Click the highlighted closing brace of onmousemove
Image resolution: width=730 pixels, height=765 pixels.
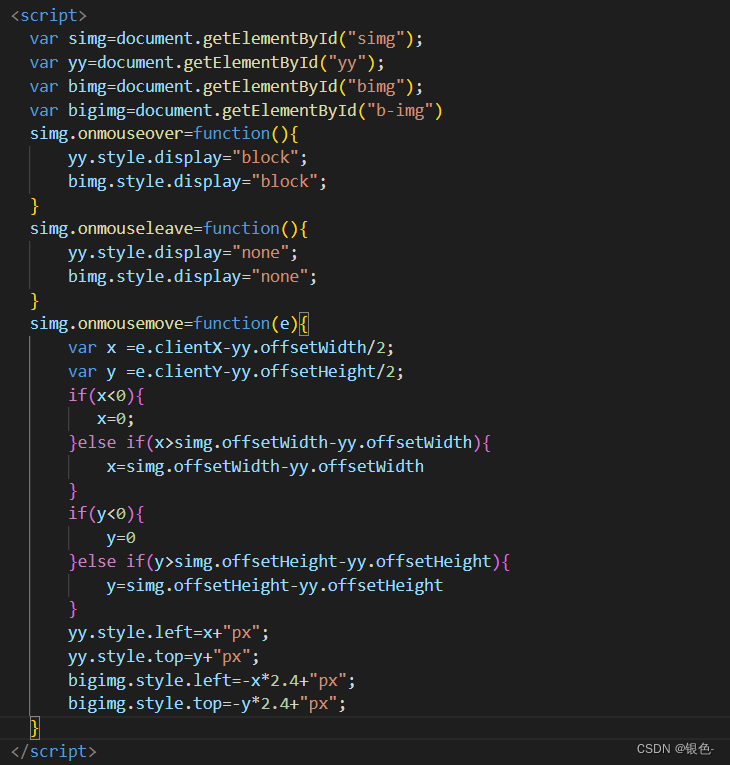[35, 728]
